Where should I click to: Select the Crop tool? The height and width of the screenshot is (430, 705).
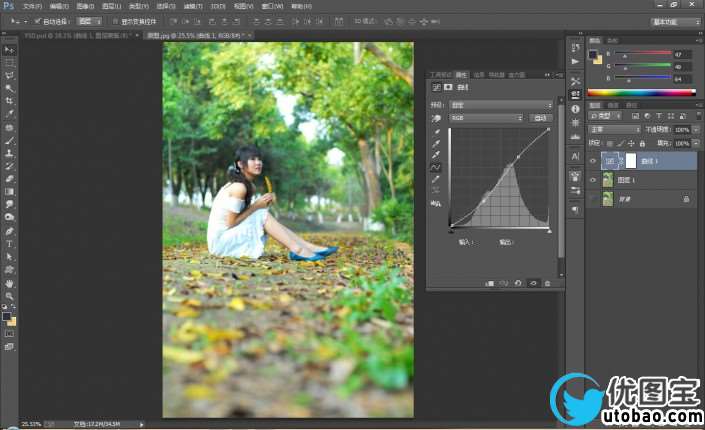point(9,101)
